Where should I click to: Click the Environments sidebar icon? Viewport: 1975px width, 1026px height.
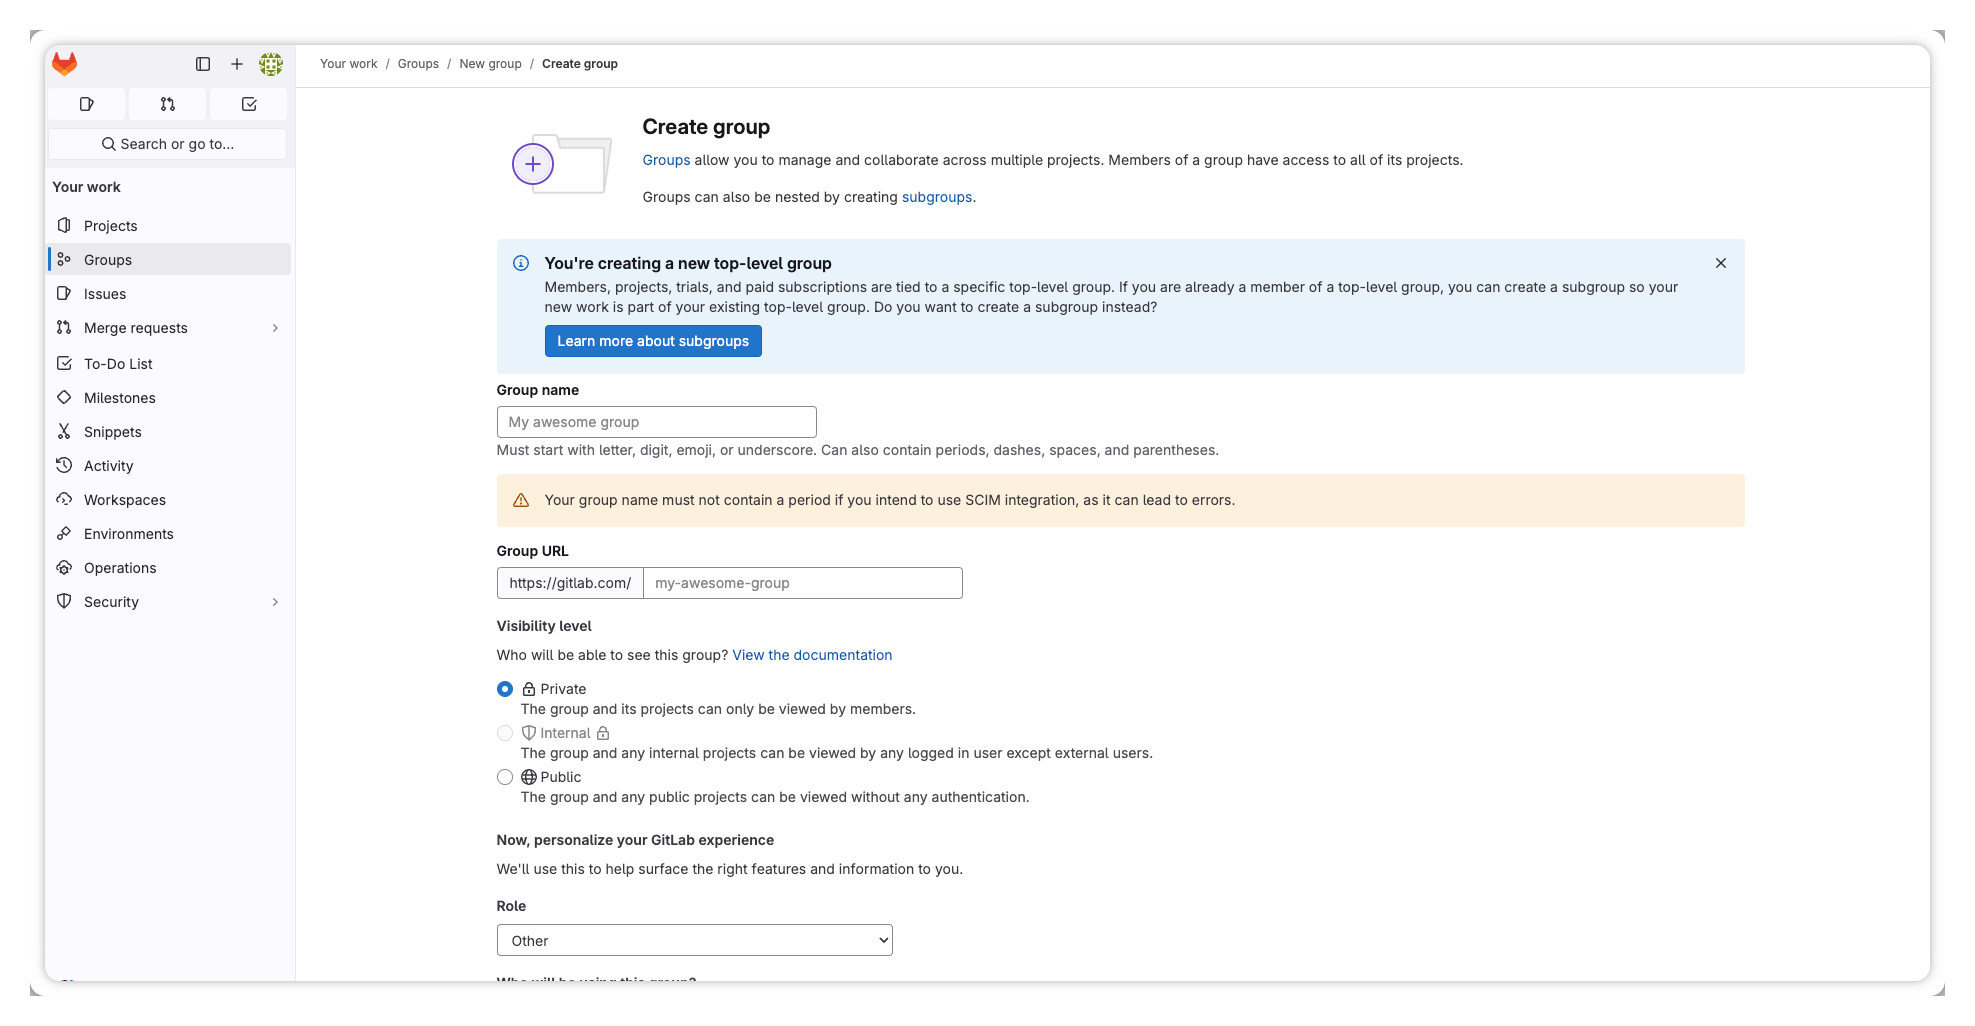[64, 534]
